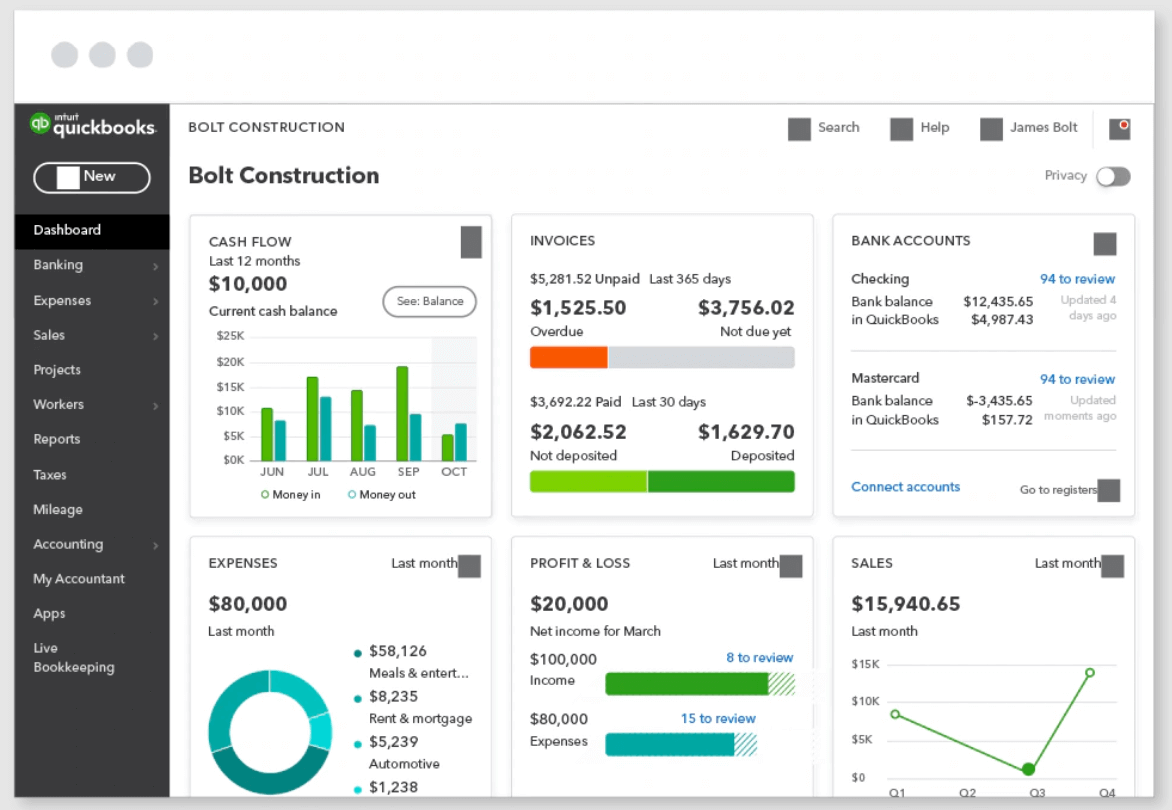Open James Bolt account icon

coord(991,129)
